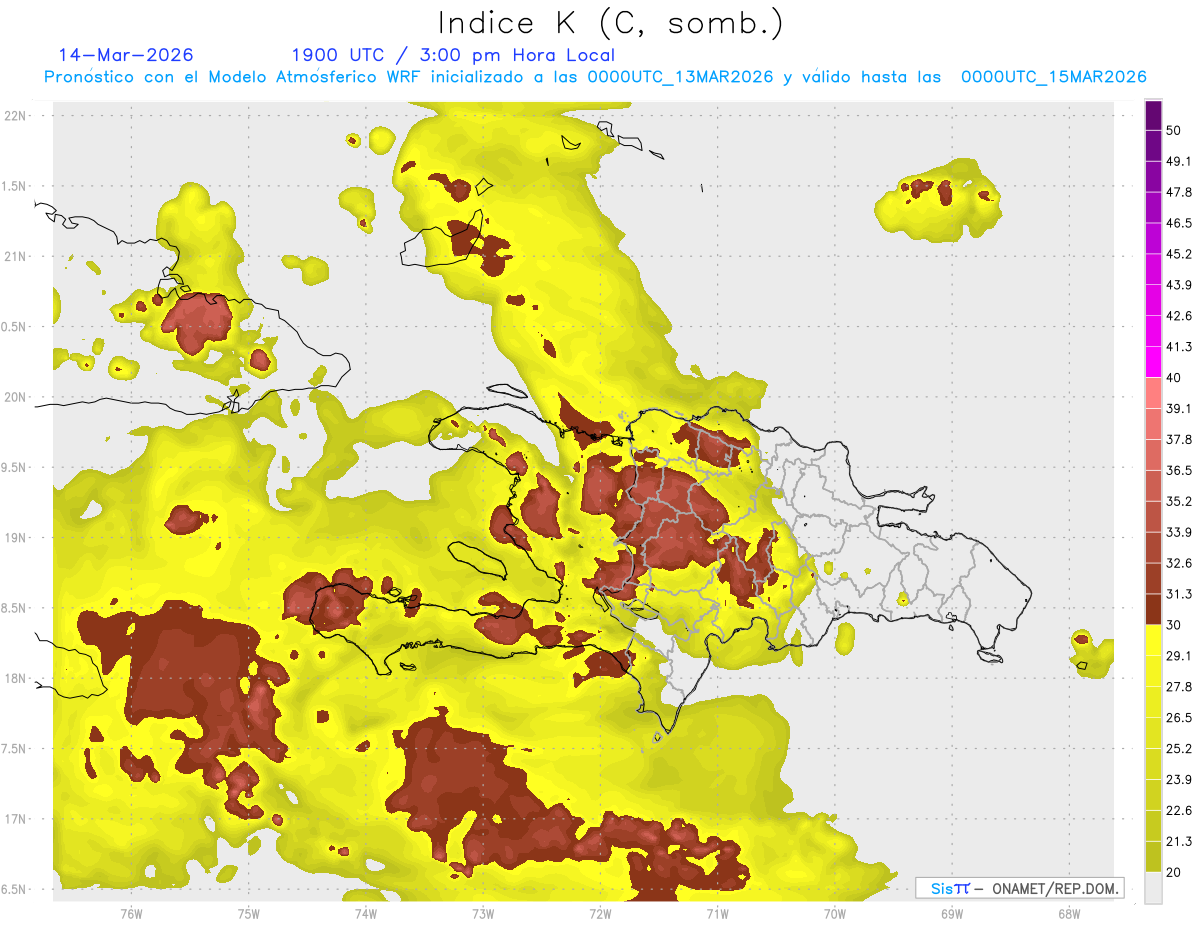Viewport: 1200px width, 927px height.
Task: Click the legend value '46.5'
Action: point(1179,223)
